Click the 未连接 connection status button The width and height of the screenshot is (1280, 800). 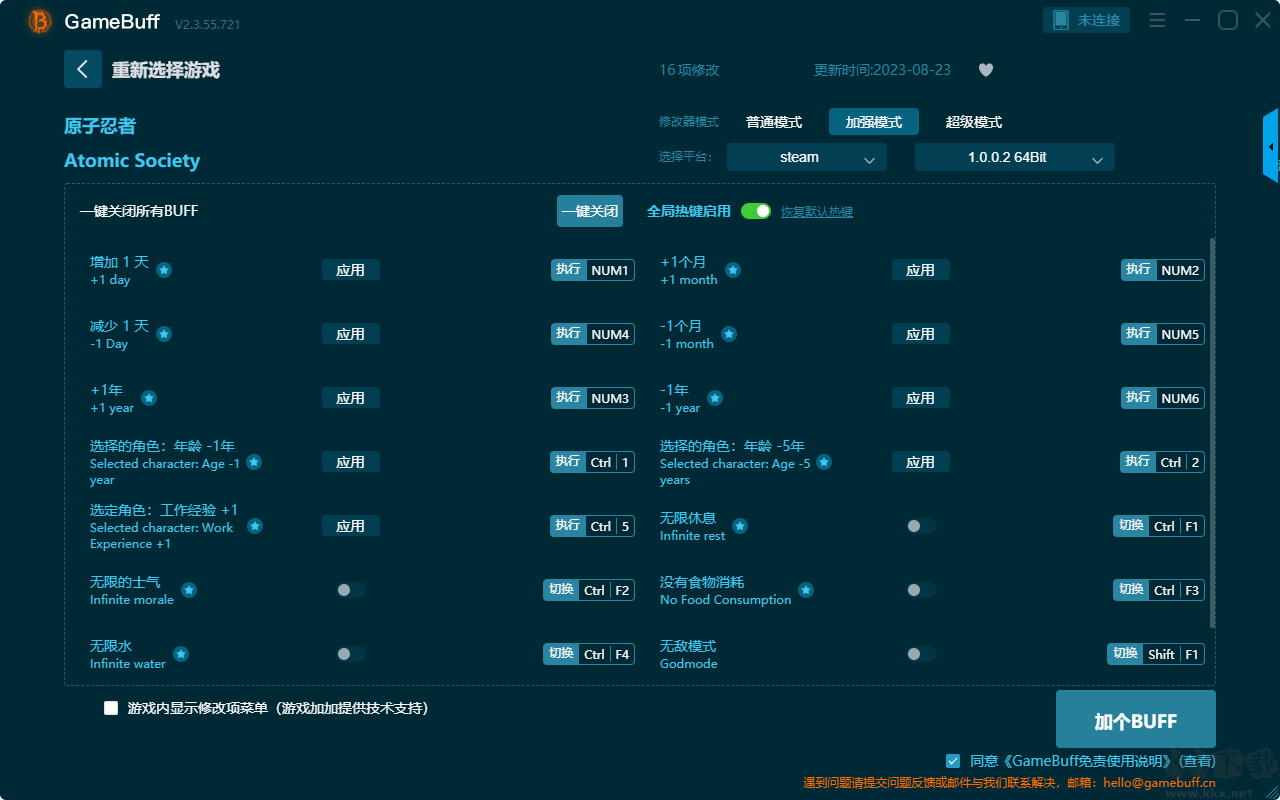click(x=1087, y=20)
